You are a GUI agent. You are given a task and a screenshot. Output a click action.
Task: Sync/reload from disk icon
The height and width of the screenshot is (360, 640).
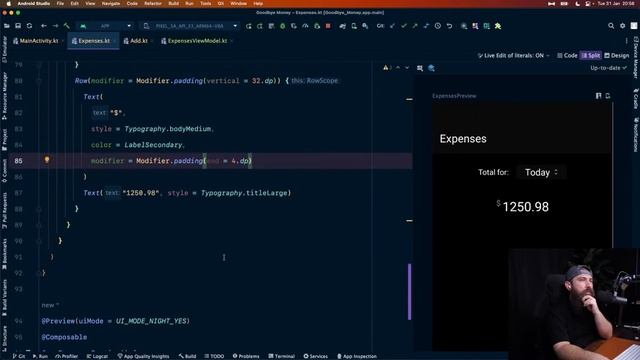pos(29,26)
